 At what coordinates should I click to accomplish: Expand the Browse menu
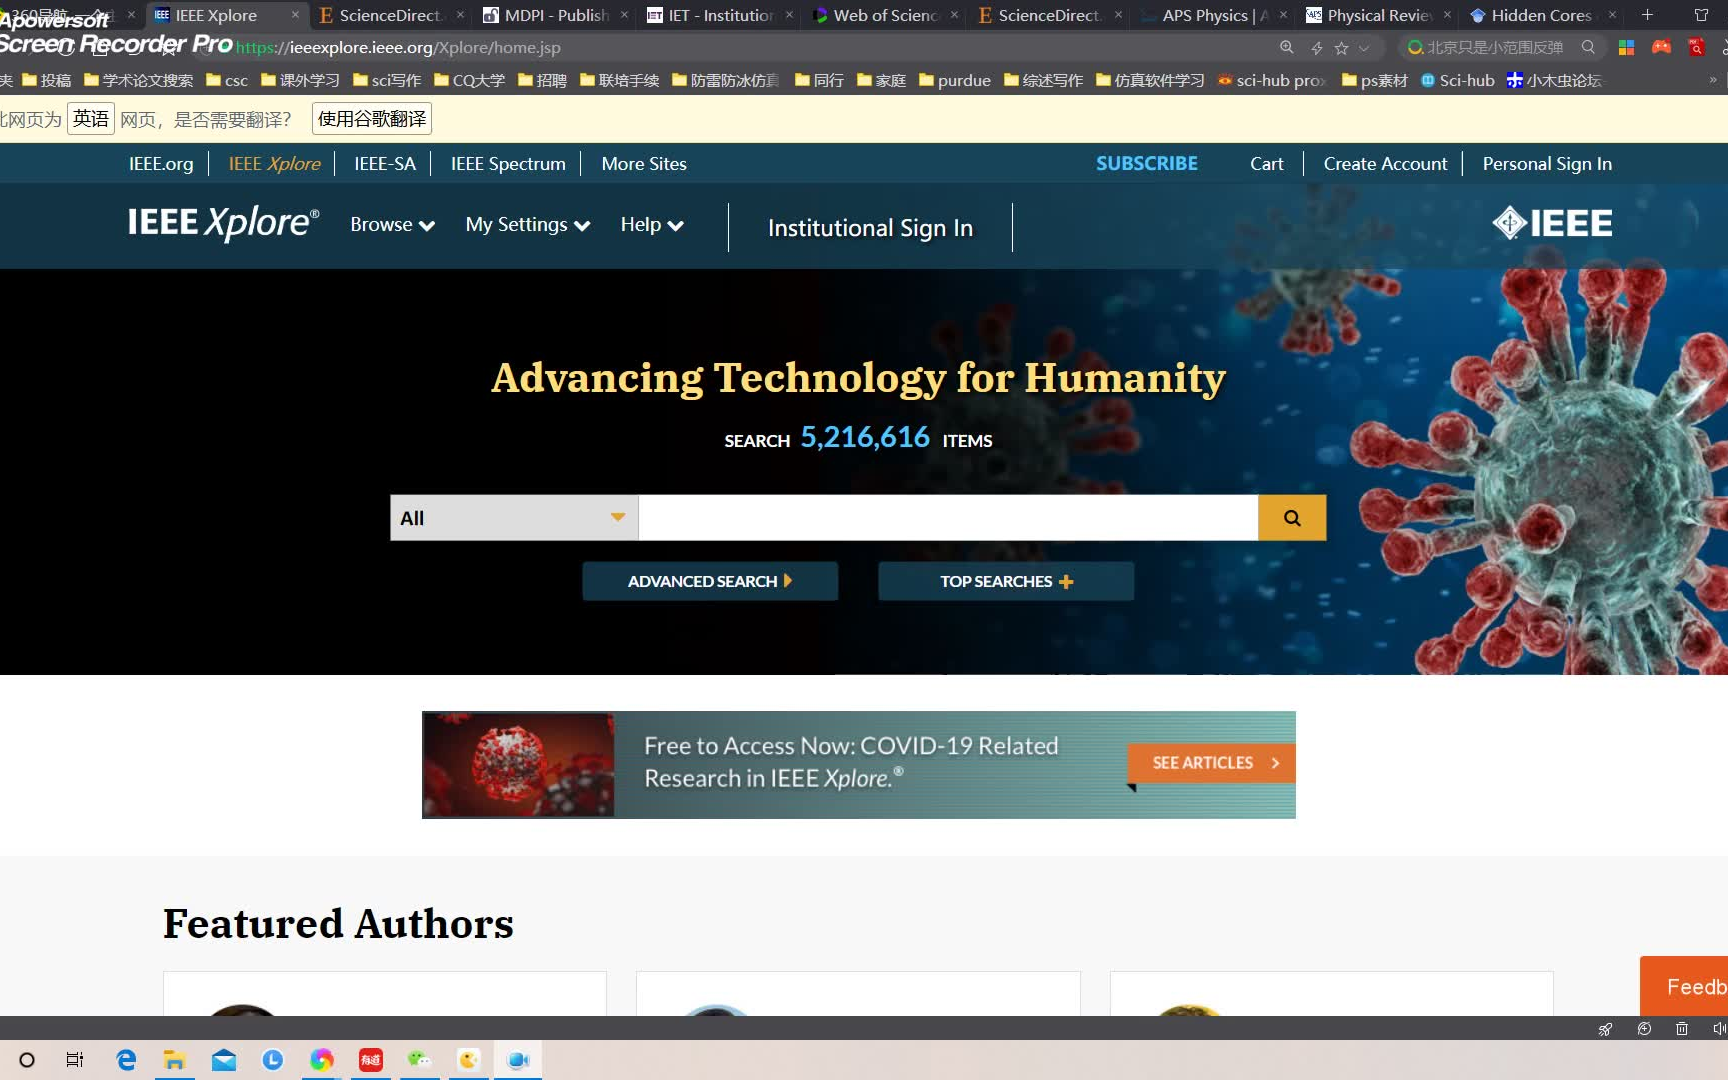pos(392,225)
